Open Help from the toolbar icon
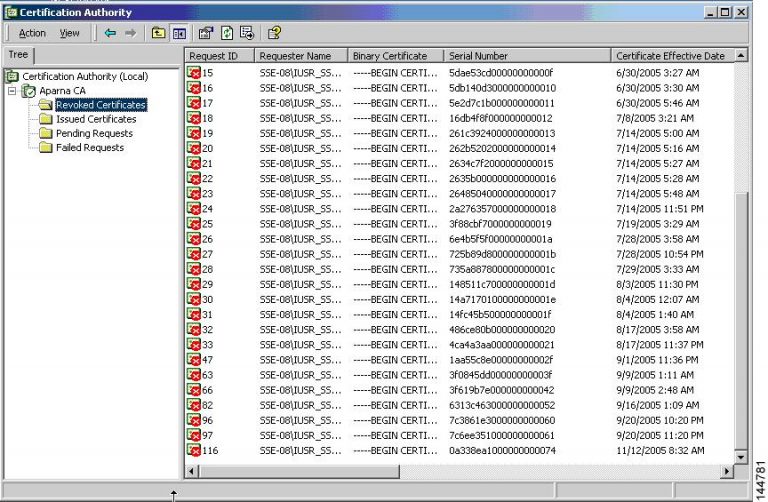The image size is (768, 502). [x=274, y=33]
